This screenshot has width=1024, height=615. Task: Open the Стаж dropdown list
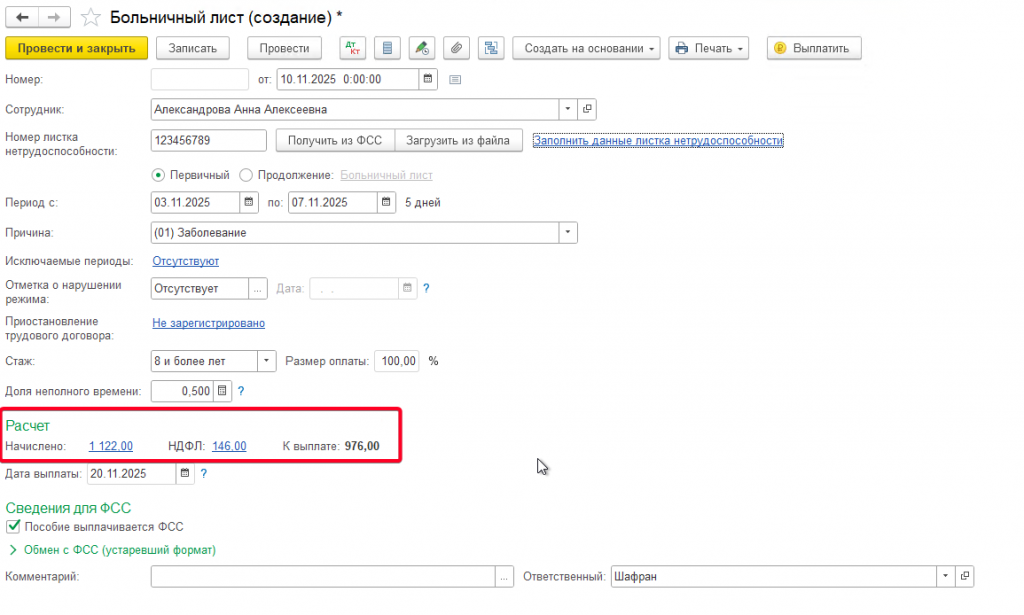[x=266, y=361]
